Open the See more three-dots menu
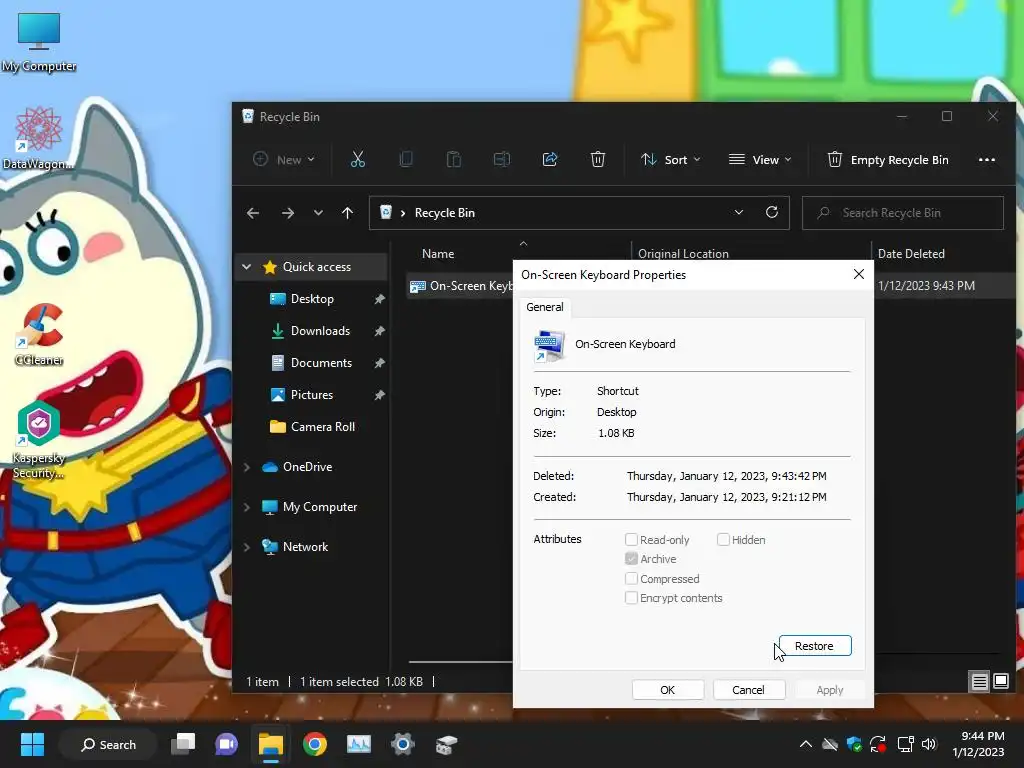1024x768 pixels. tap(987, 160)
